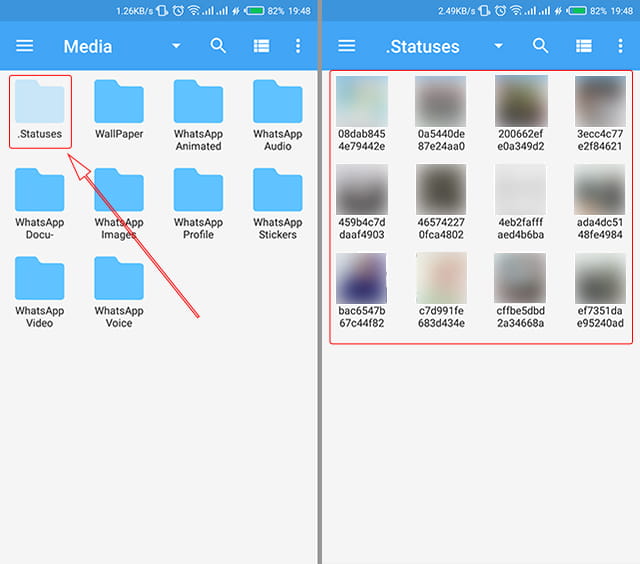The image size is (640, 564).
Task: Open file 200662ef e0a349d2 thumbnail
Action: (x=520, y=101)
